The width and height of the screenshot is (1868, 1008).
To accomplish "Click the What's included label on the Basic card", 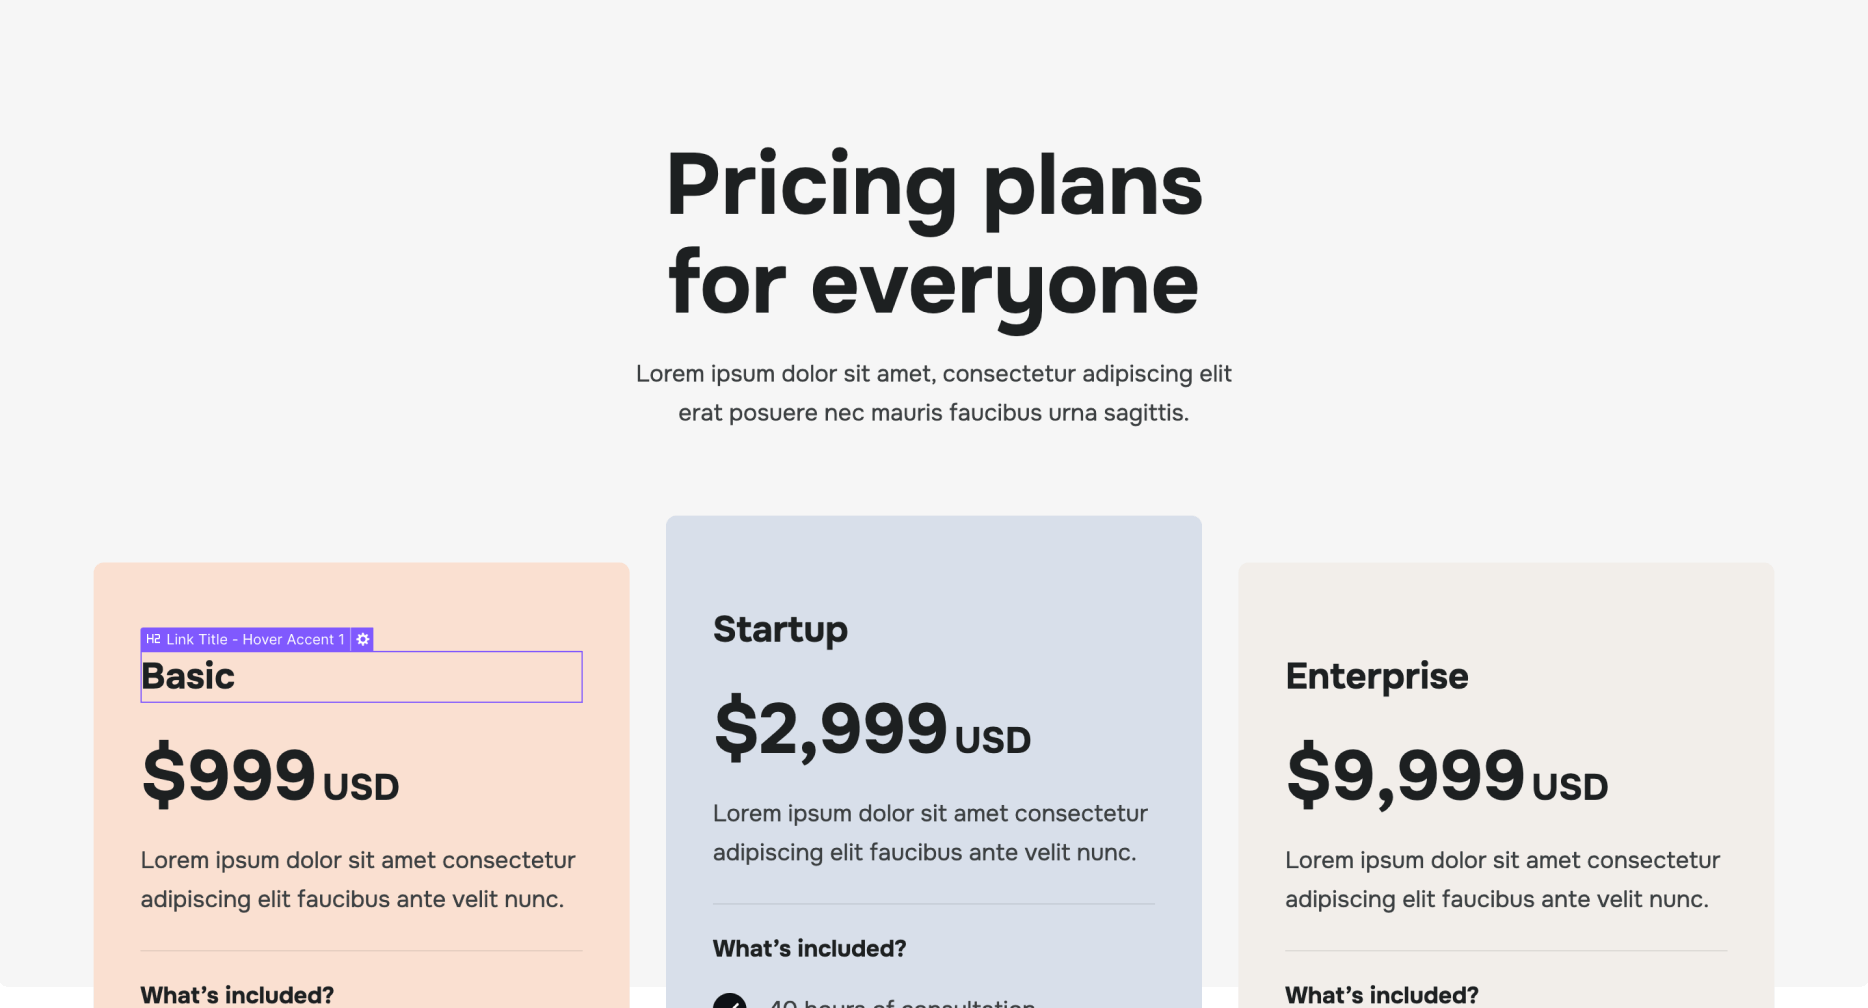I will [x=236, y=994].
